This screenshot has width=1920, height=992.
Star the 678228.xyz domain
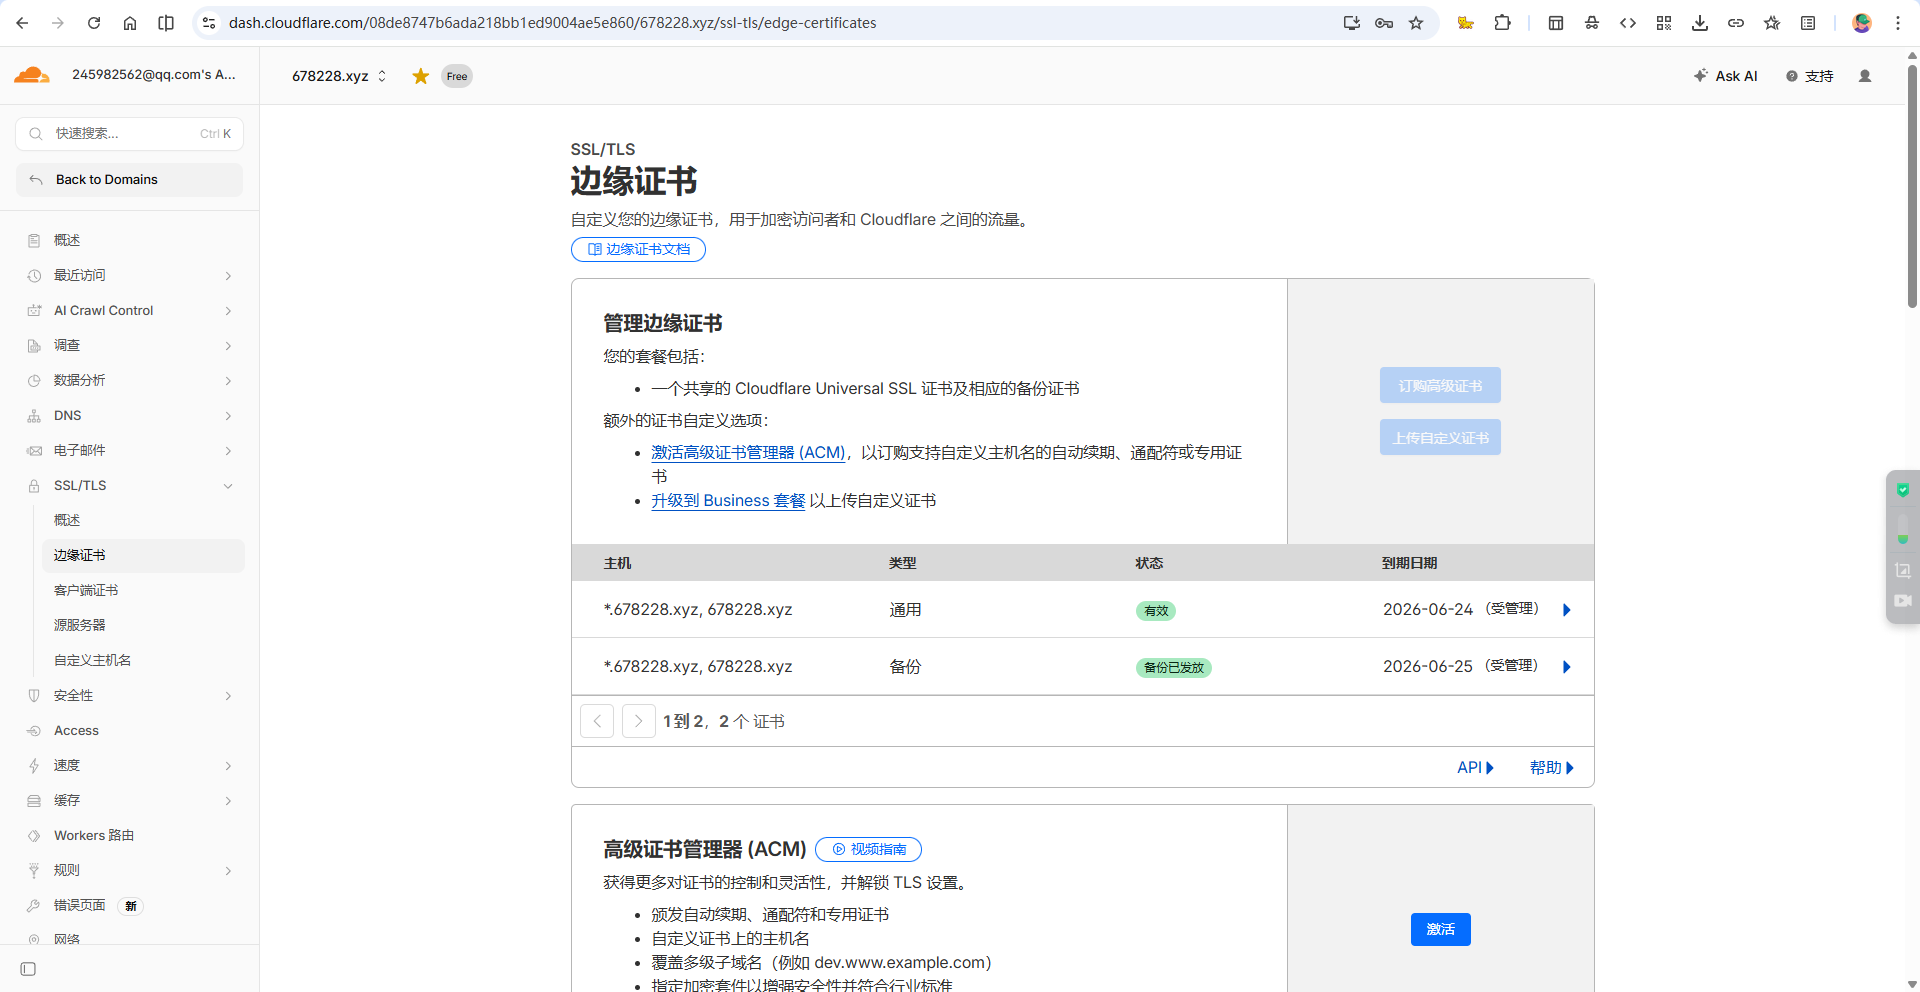click(x=421, y=76)
